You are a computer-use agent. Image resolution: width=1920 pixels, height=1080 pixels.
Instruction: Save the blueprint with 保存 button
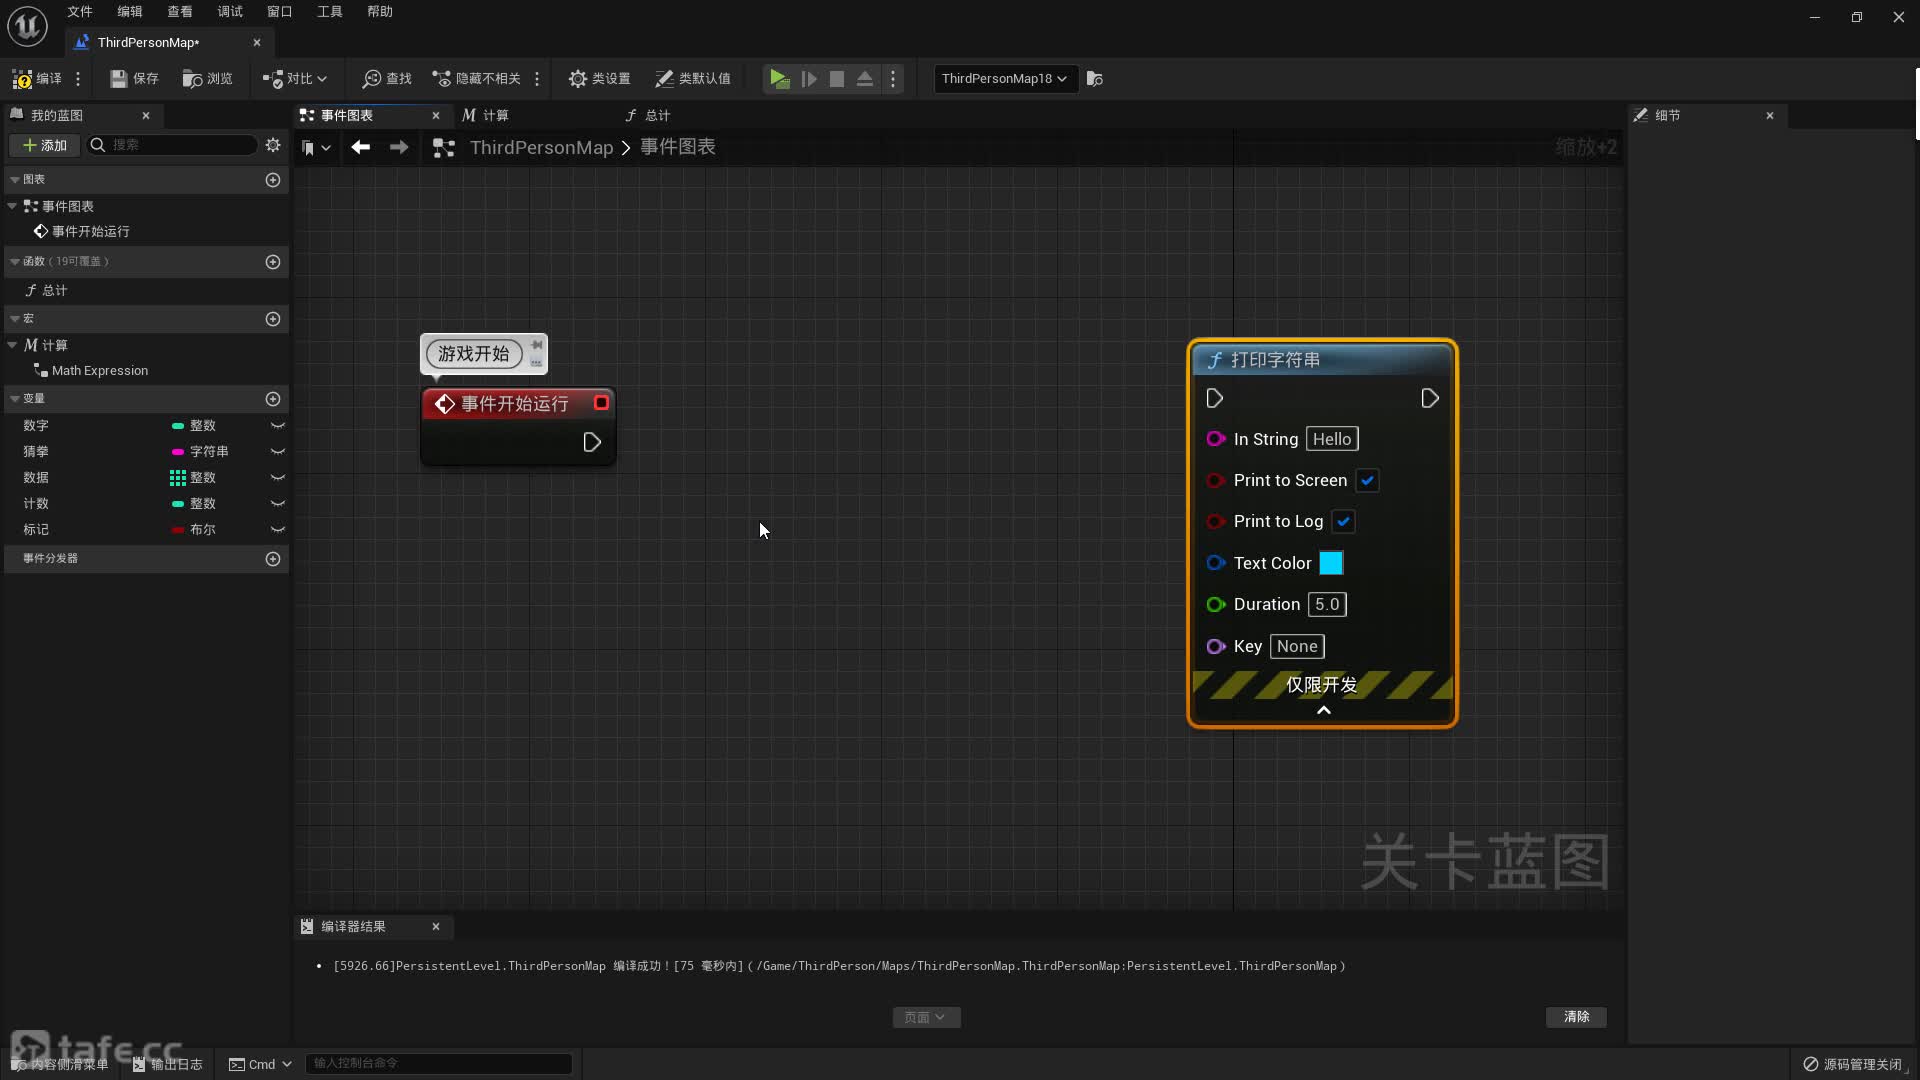[x=134, y=78]
